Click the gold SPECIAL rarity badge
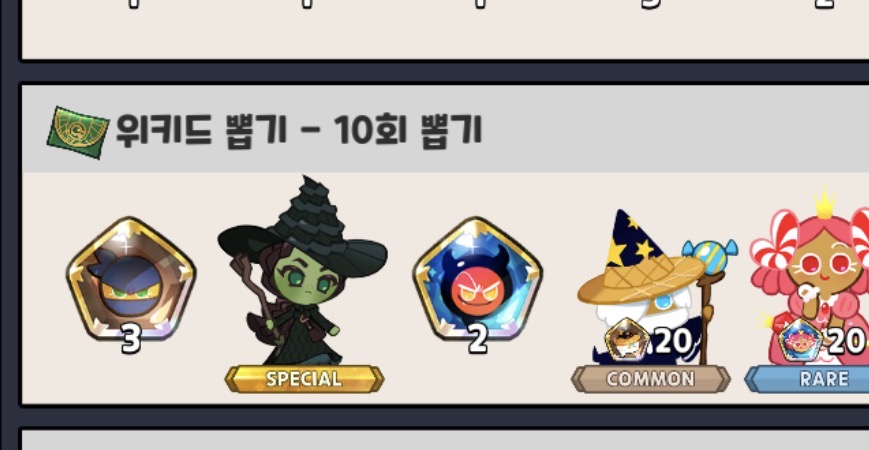The height and width of the screenshot is (450, 869). pos(304,379)
